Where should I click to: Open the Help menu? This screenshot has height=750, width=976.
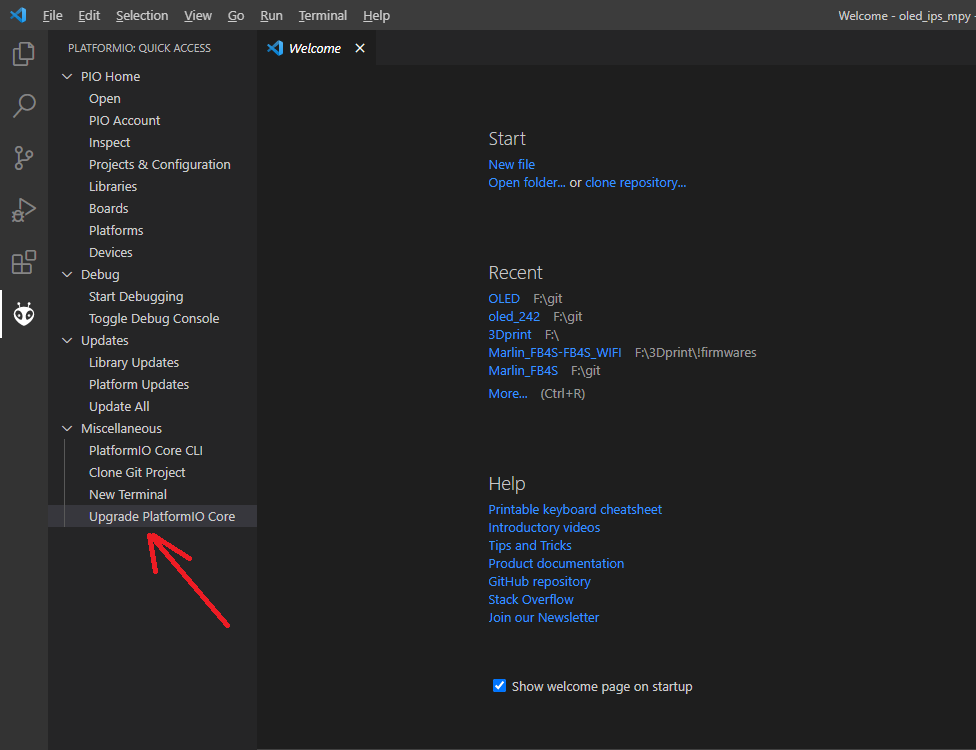pyautogui.click(x=377, y=16)
